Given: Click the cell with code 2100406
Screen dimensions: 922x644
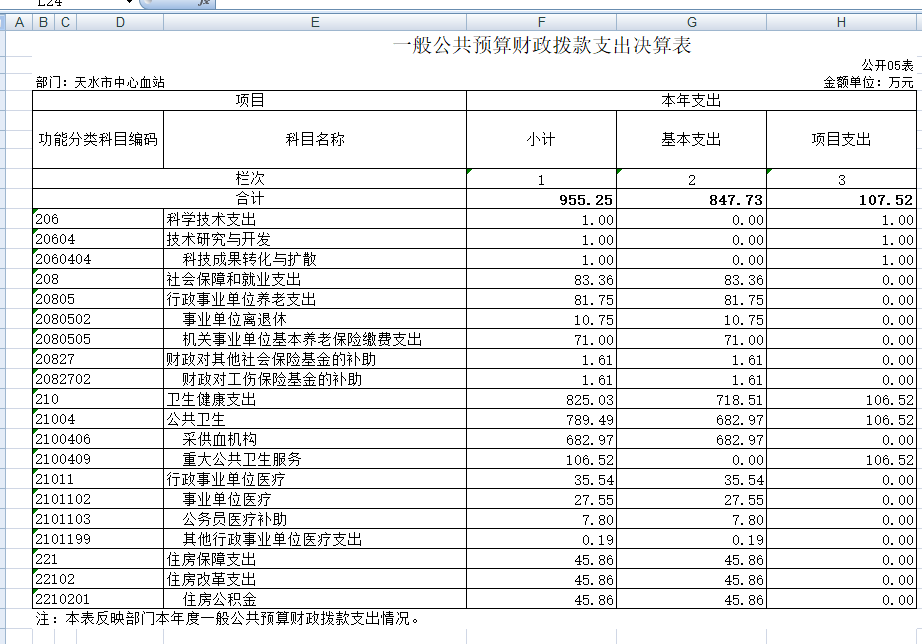Looking at the screenshot, I should [x=98, y=440].
